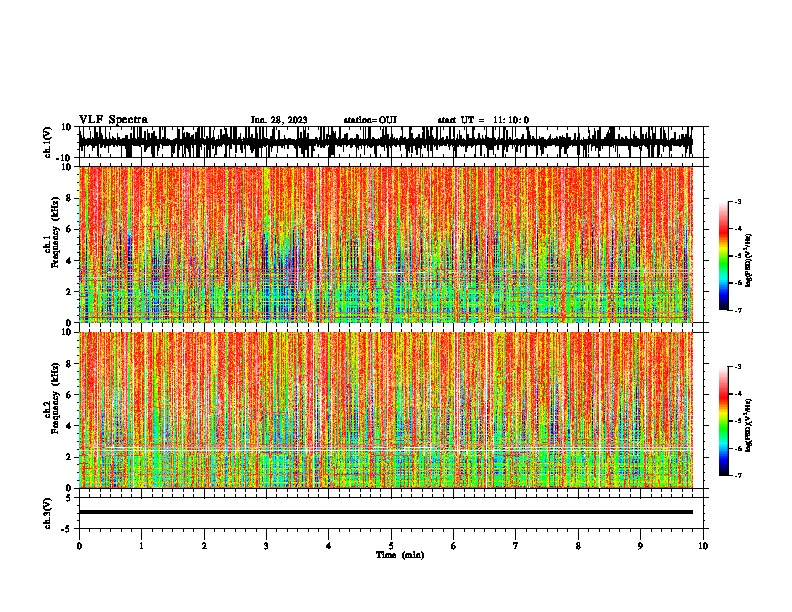Click the "ch.1(V)" waveform axis label
The height and width of the screenshot is (612, 792).
[48, 142]
